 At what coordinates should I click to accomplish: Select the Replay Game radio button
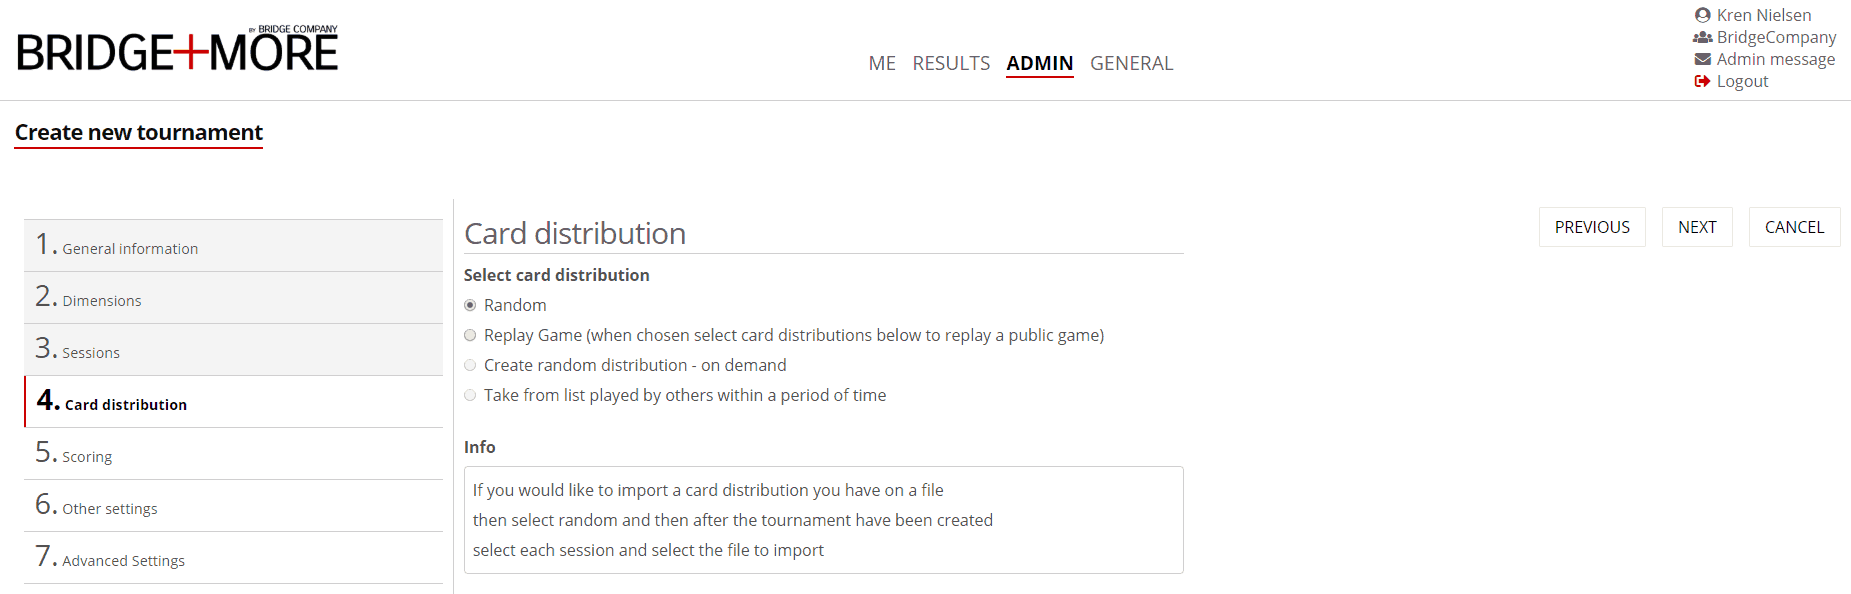click(470, 335)
